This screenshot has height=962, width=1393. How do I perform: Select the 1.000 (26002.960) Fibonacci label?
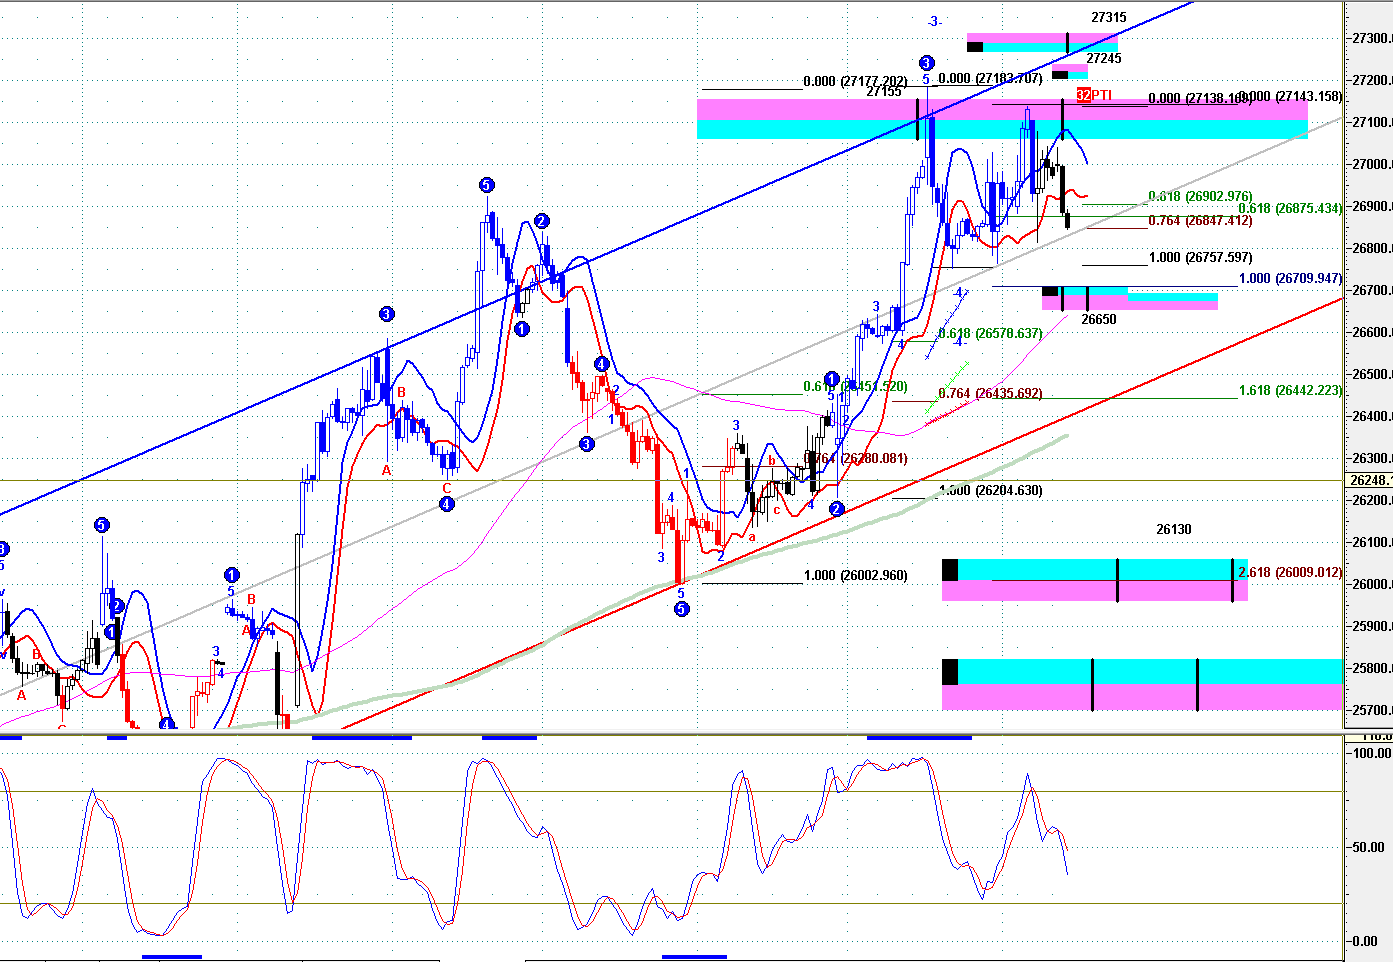pyautogui.click(x=856, y=576)
